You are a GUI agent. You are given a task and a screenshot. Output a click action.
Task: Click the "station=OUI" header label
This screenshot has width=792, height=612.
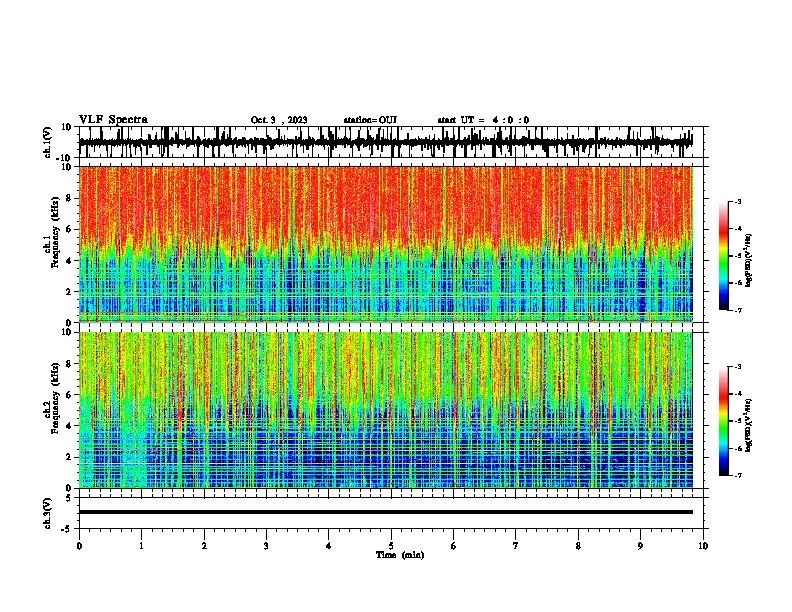pos(370,120)
